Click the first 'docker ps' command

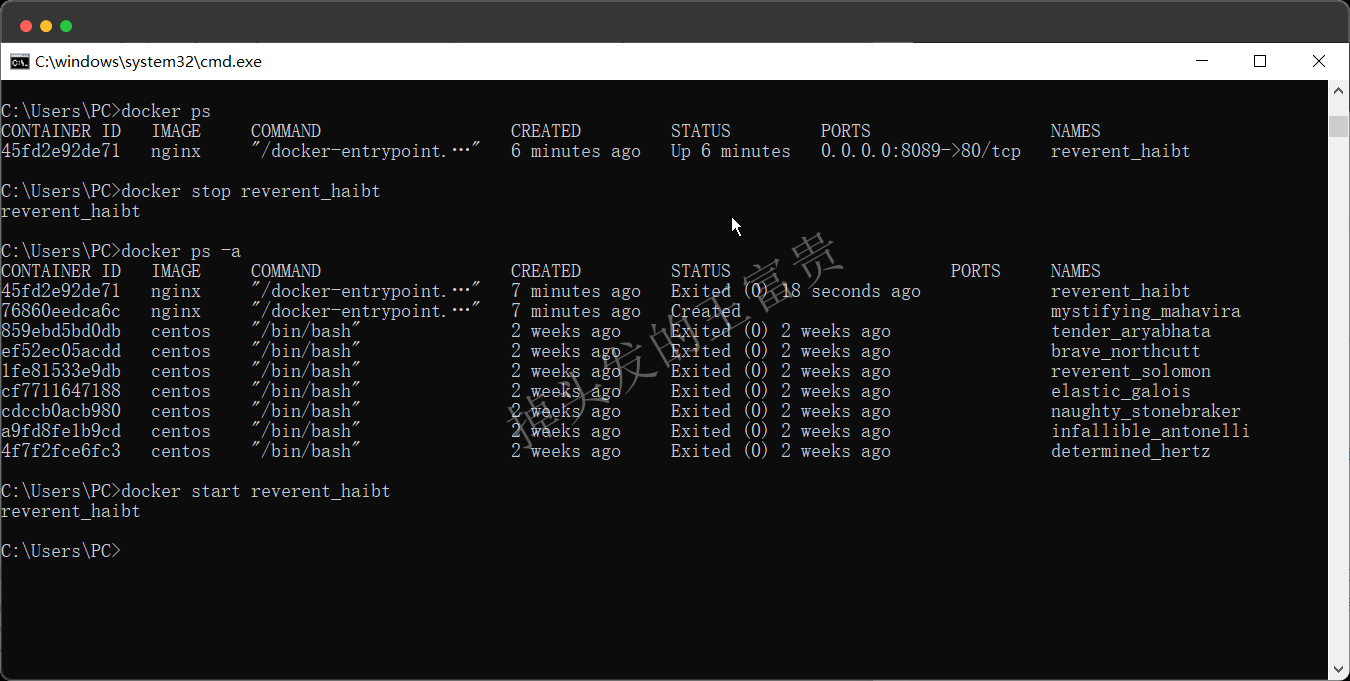(x=166, y=111)
